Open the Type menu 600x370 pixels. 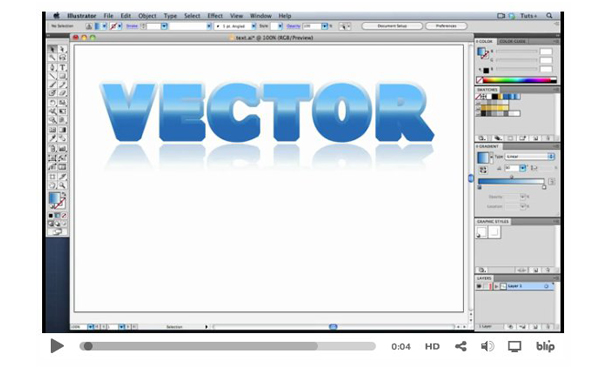(x=170, y=16)
